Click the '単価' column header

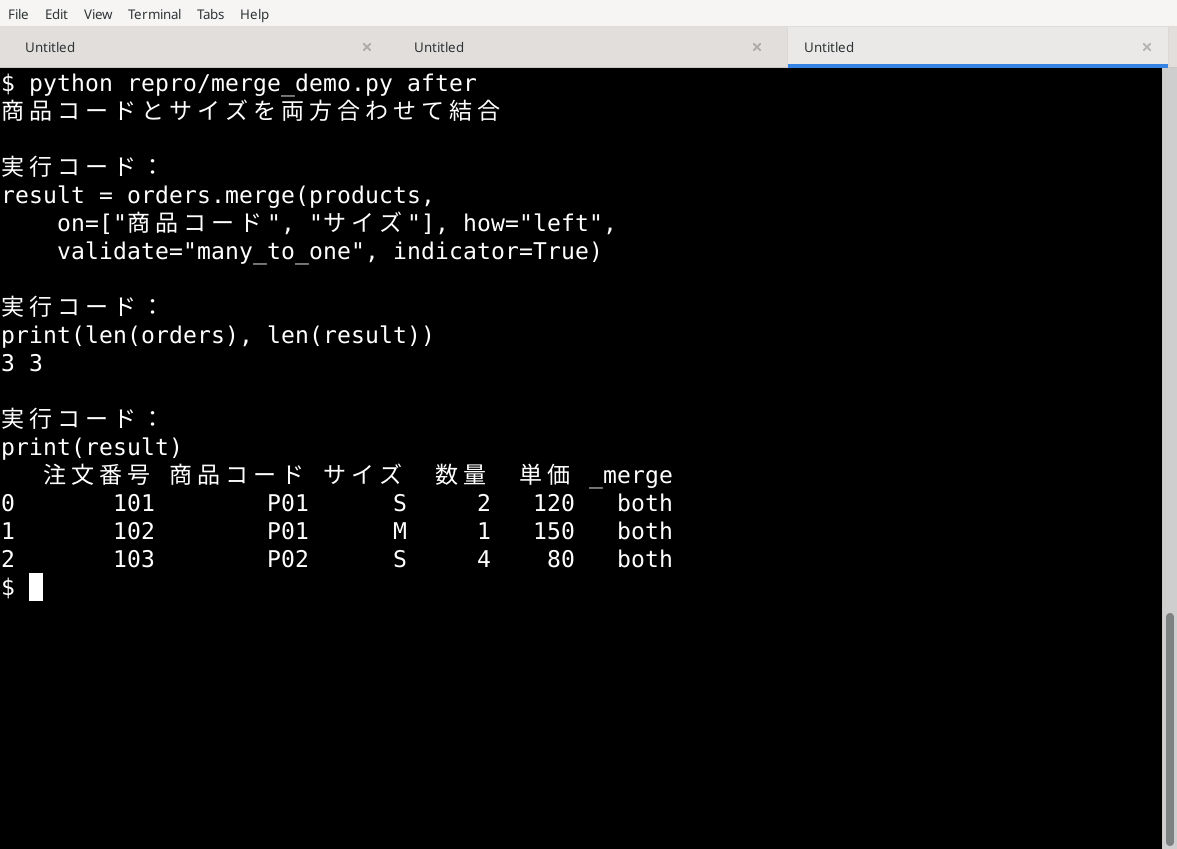545,475
